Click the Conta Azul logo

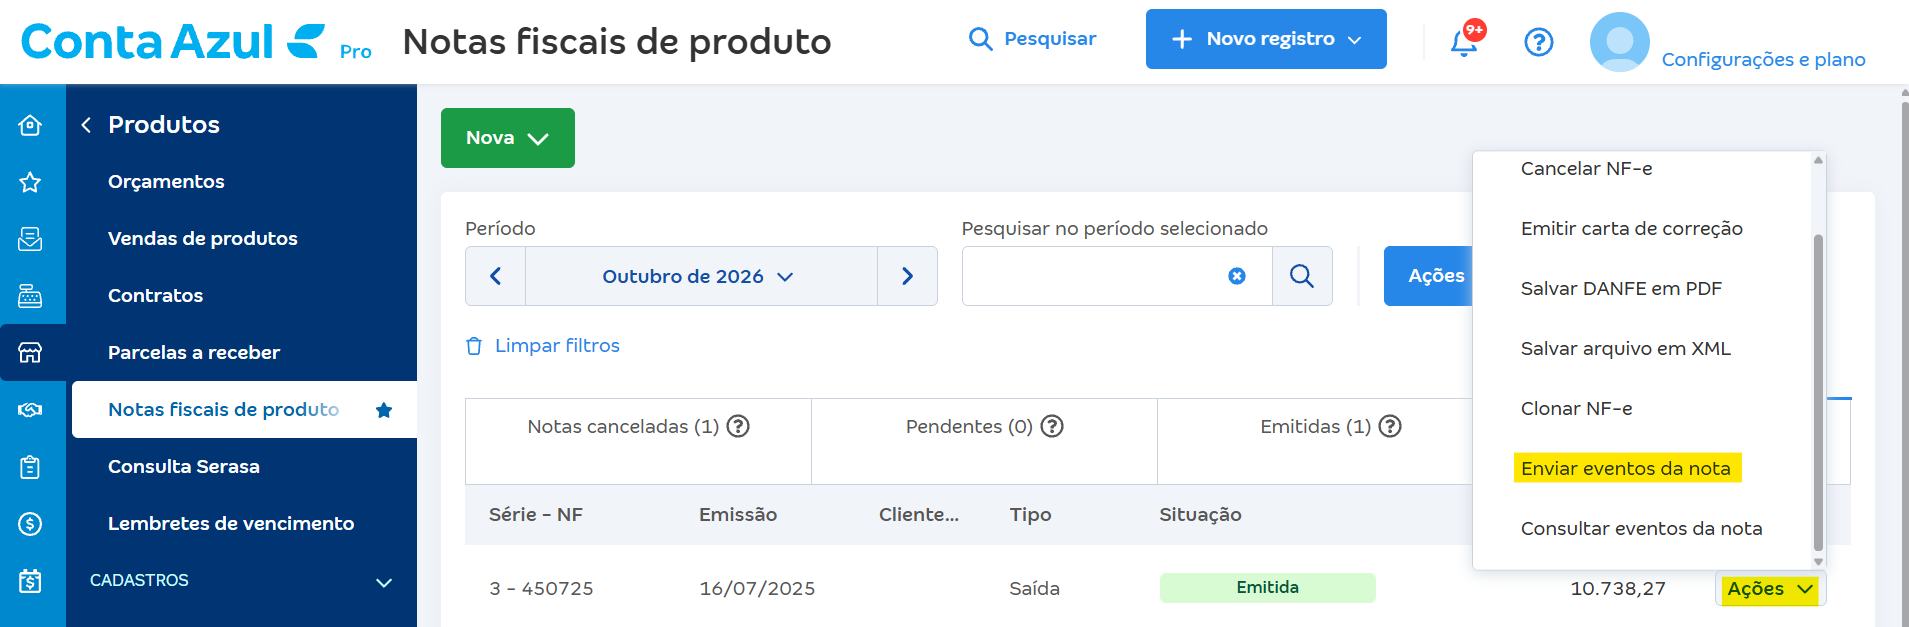172,42
